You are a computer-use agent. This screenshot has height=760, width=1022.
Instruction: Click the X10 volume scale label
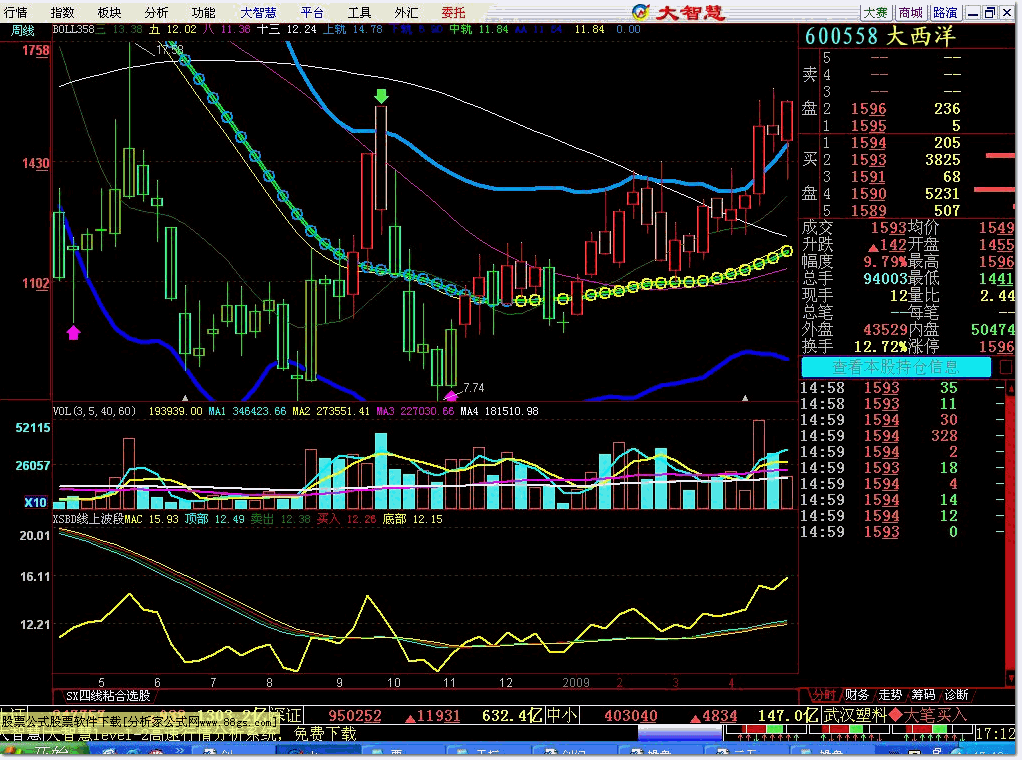pyautogui.click(x=35, y=503)
